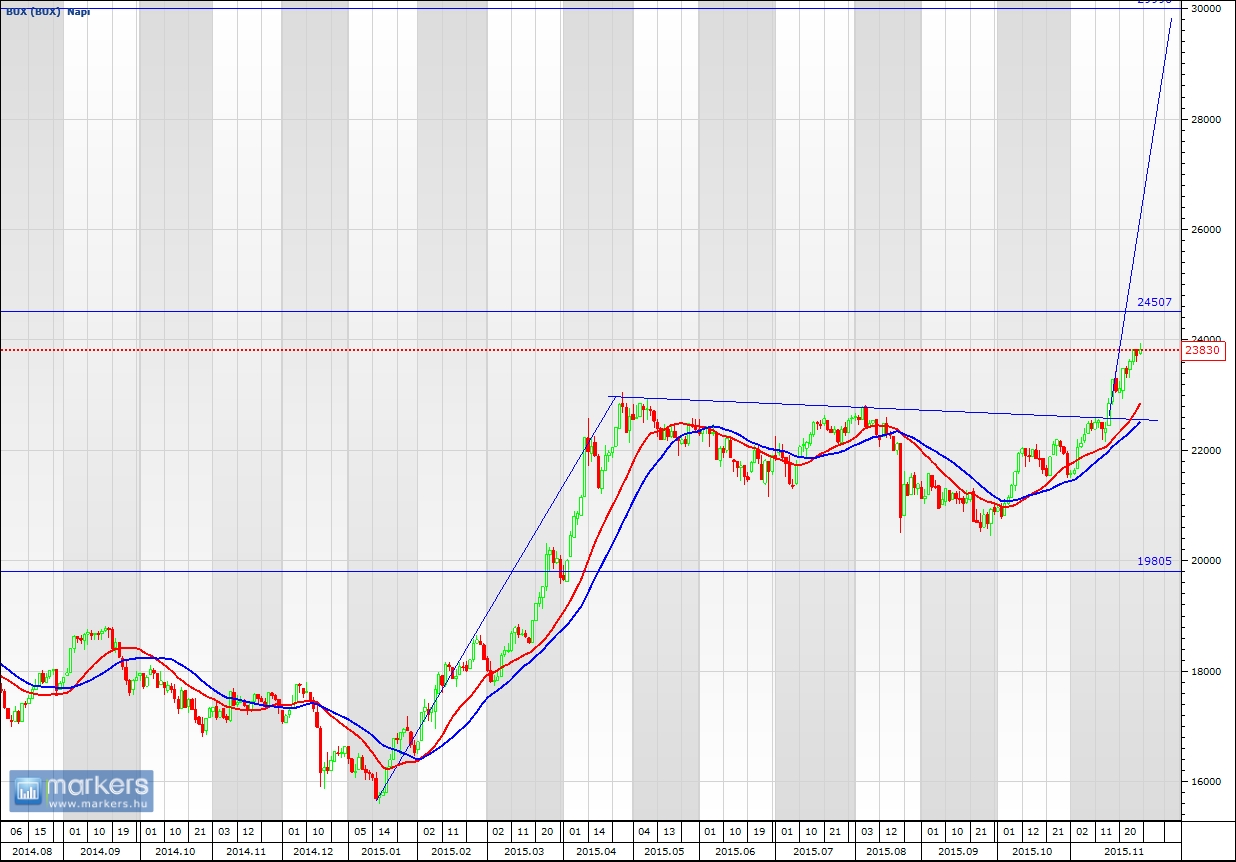Viewport: 1236px width, 862px height.
Task: Click day tick 19 of month 2014.09
Action: coord(122,832)
